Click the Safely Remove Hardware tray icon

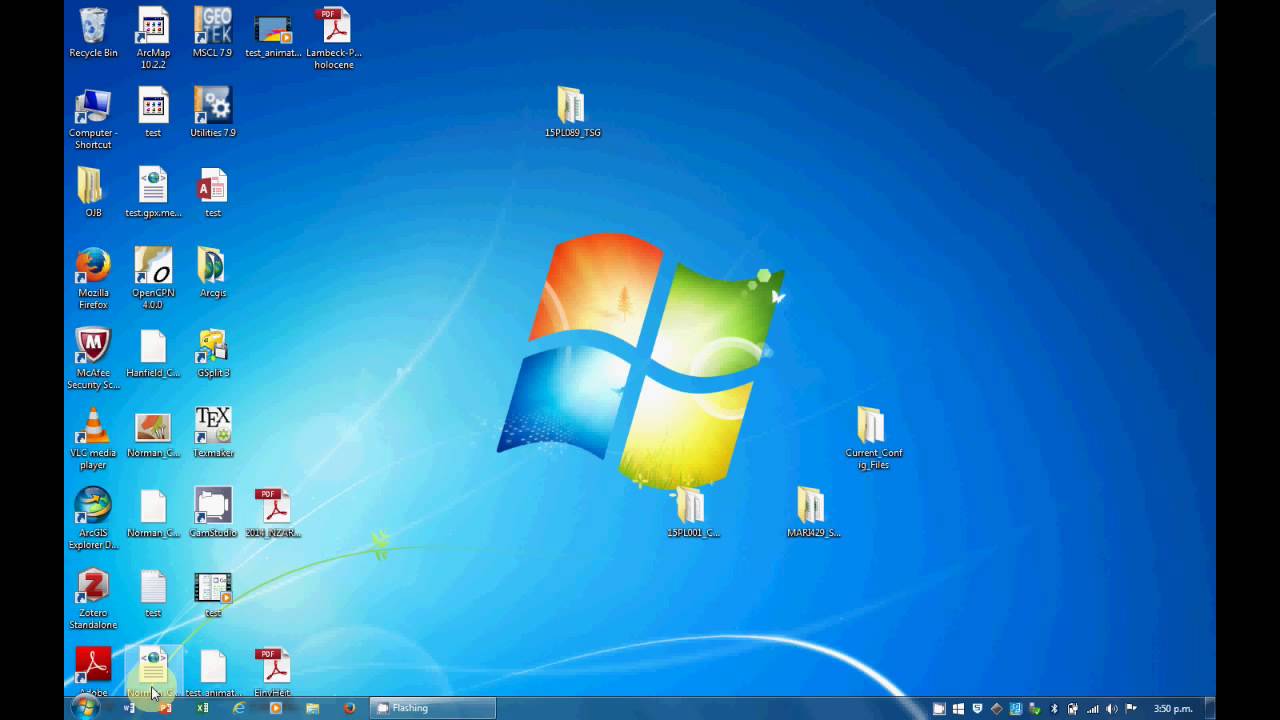pos(1034,709)
